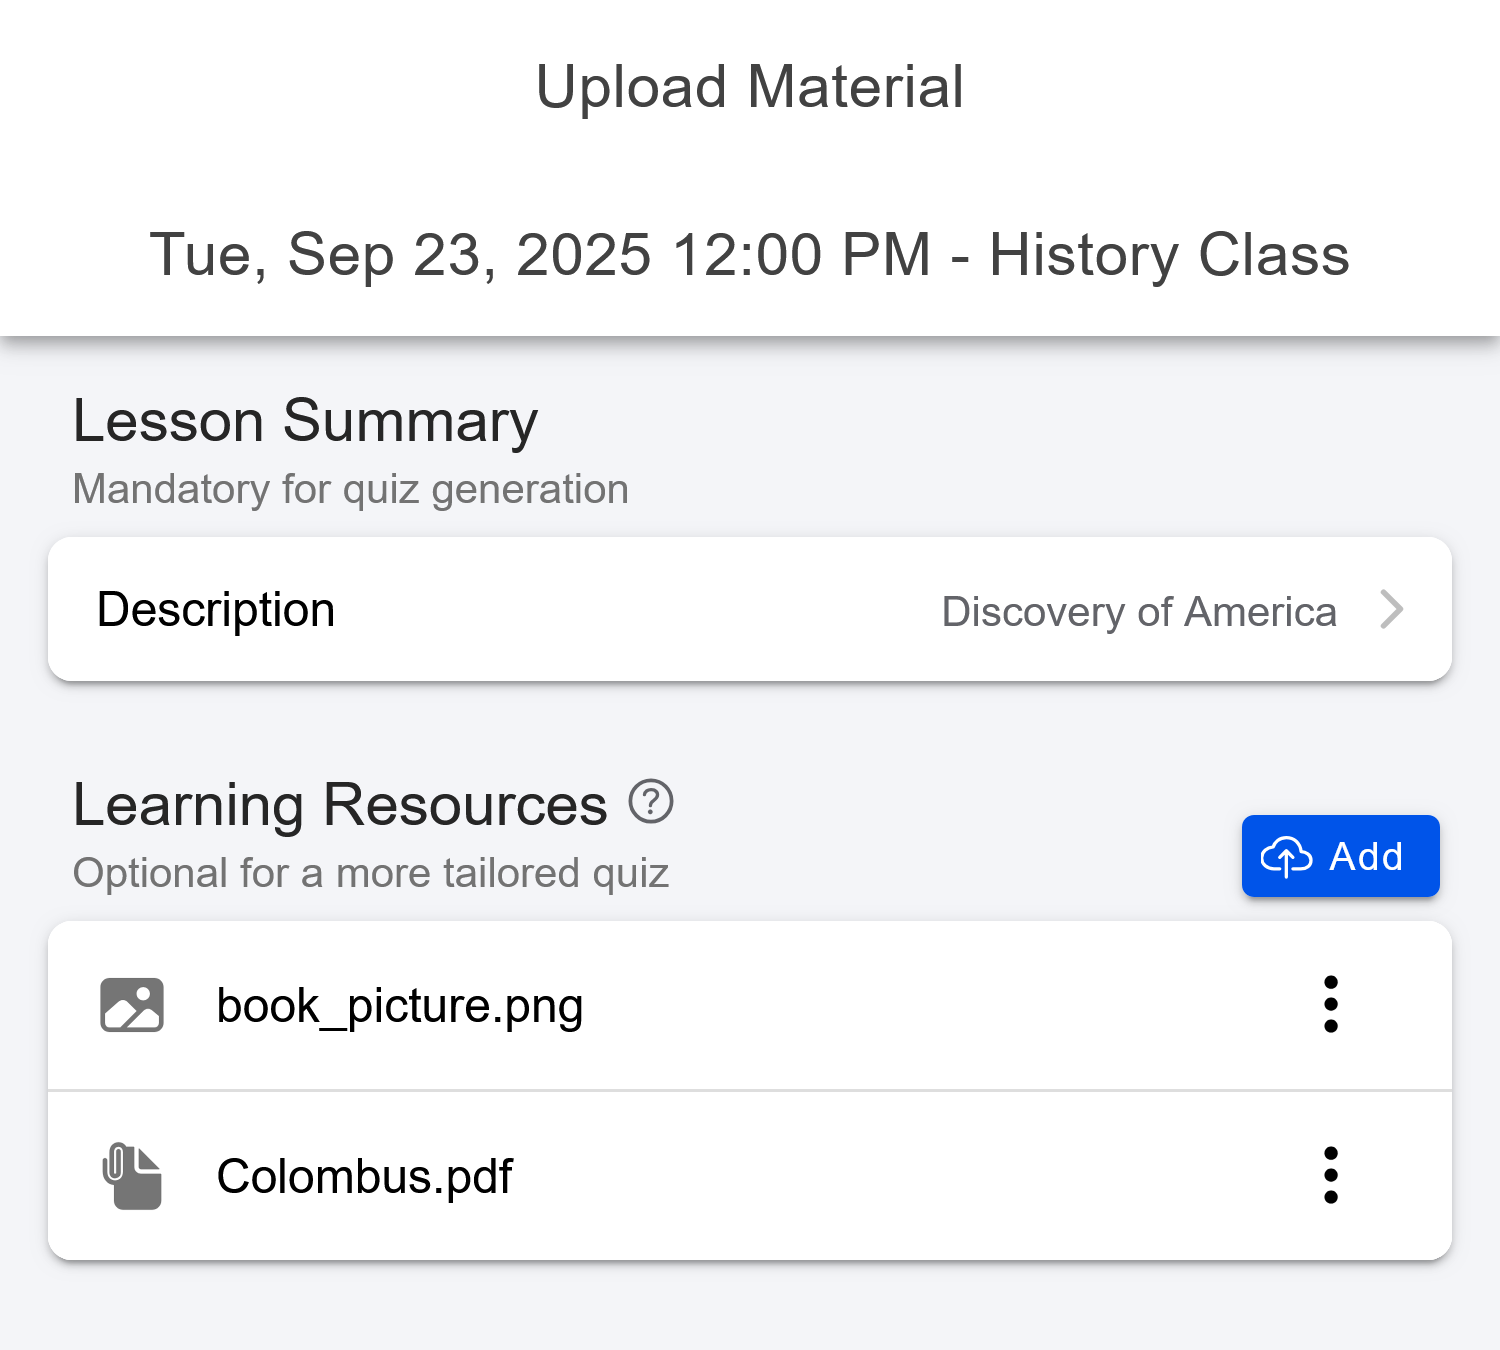Select the History Class session header
Image resolution: width=1500 pixels, height=1350 pixels.
[x=750, y=255]
